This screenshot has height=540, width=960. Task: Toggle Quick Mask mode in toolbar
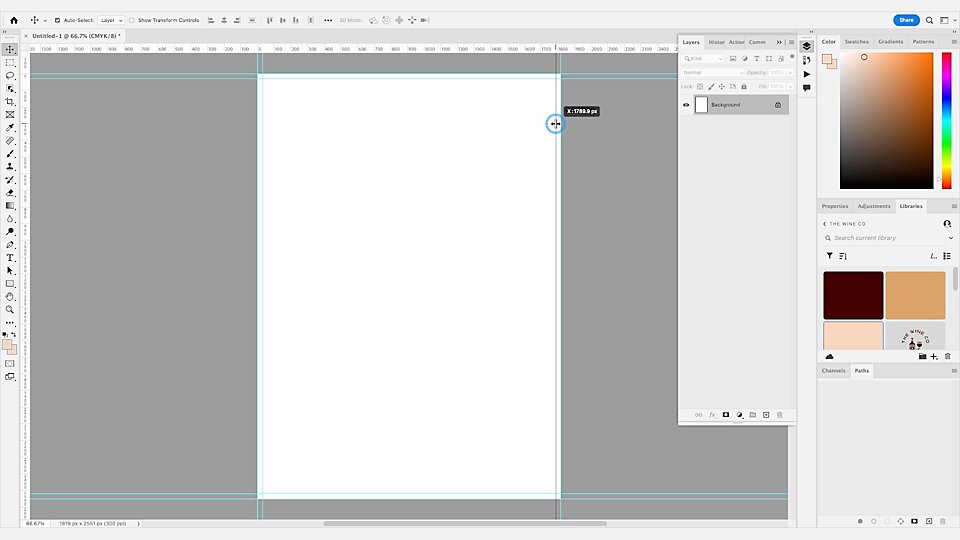click(10, 364)
